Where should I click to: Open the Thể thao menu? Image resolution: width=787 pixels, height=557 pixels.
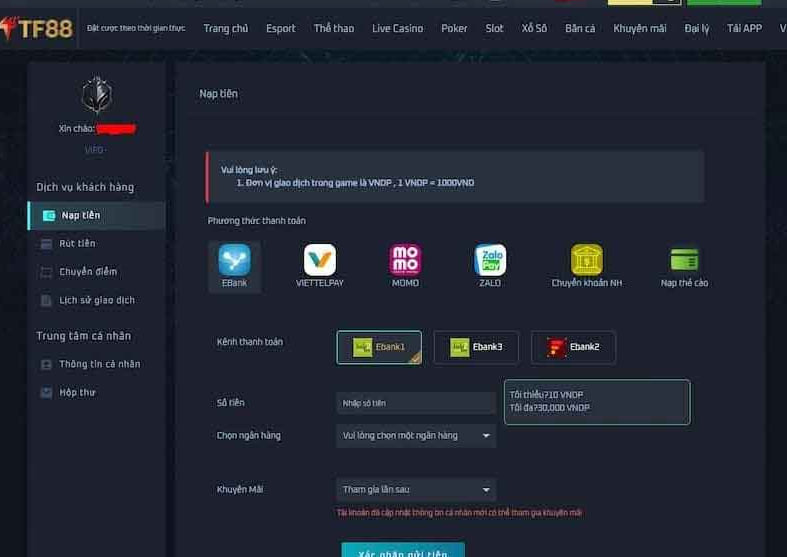click(x=334, y=29)
